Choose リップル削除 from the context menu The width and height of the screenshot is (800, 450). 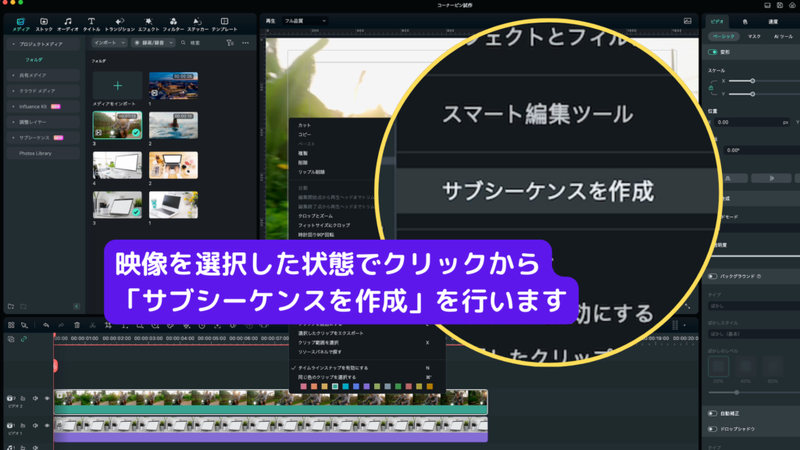311,172
